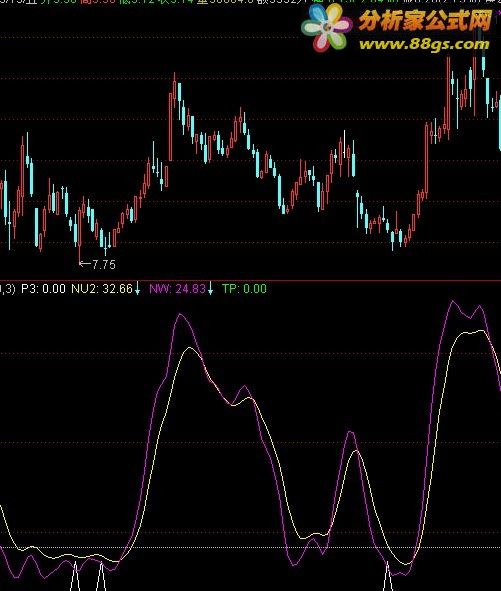Click the white spike signal near right bottom
The image size is (501, 591).
point(388,576)
